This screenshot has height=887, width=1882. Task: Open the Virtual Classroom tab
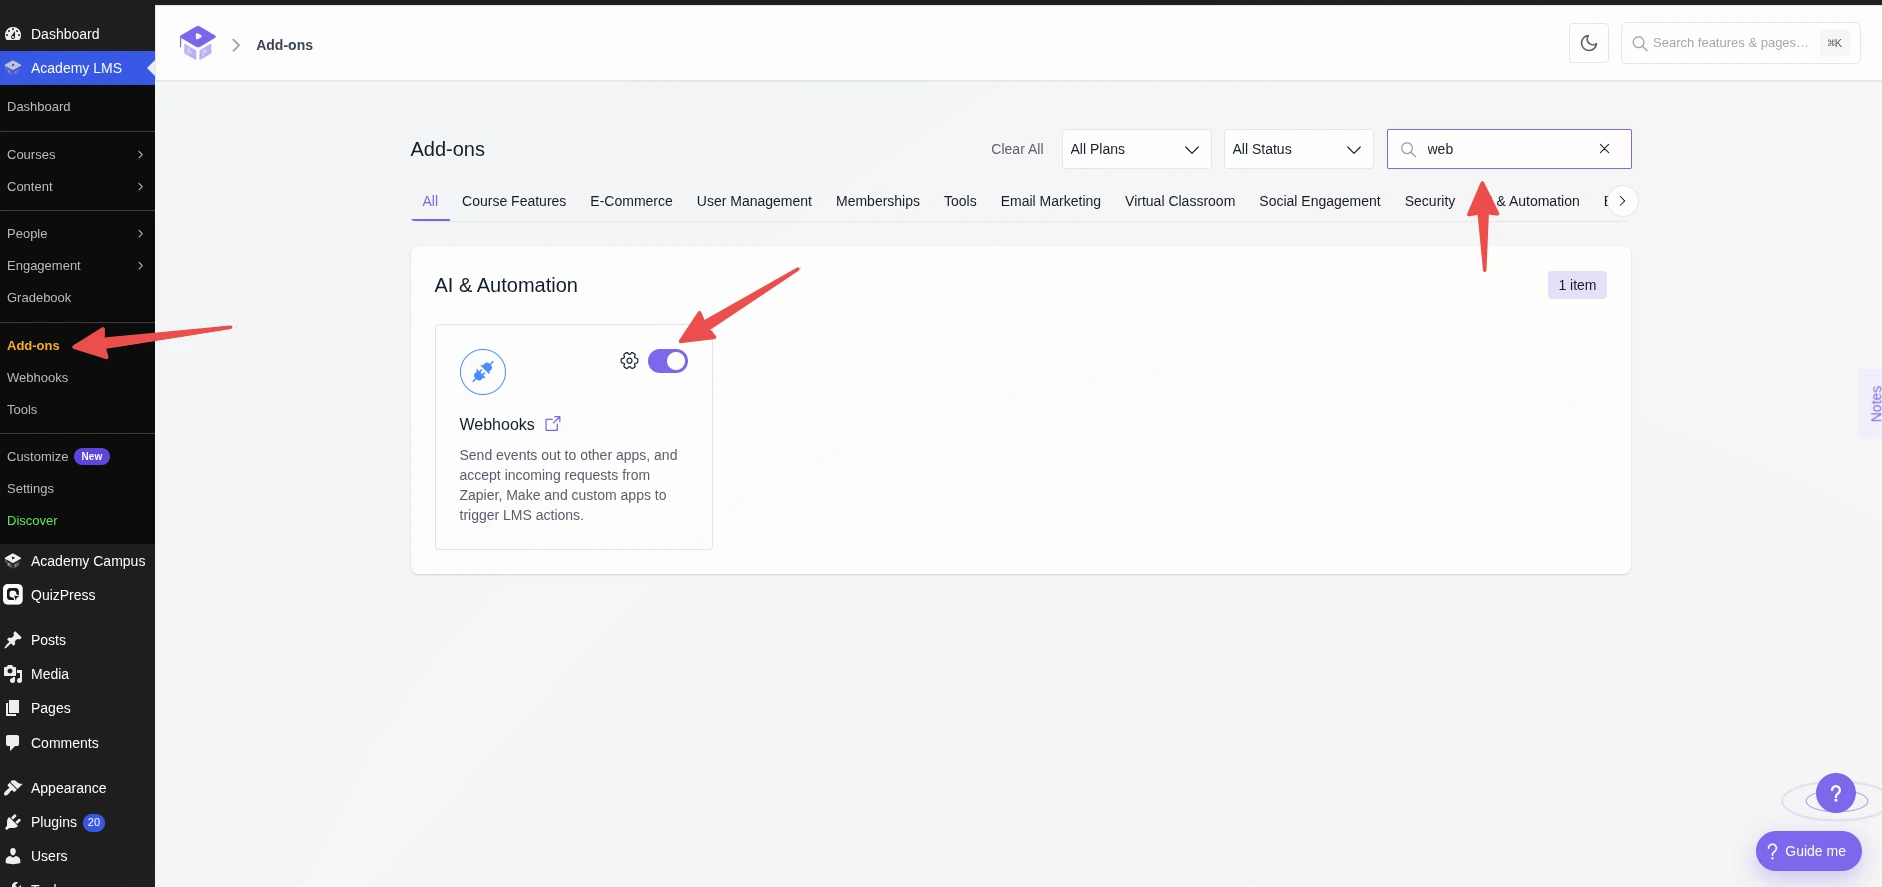click(x=1180, y=201)
